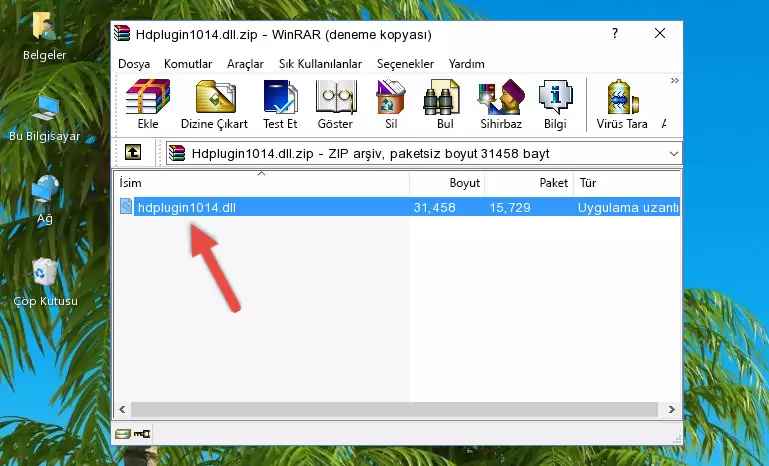Click the address bar archive path field
Image resolution: width=769 pixels, height=466 pixels.
click(x=424, y=154)
